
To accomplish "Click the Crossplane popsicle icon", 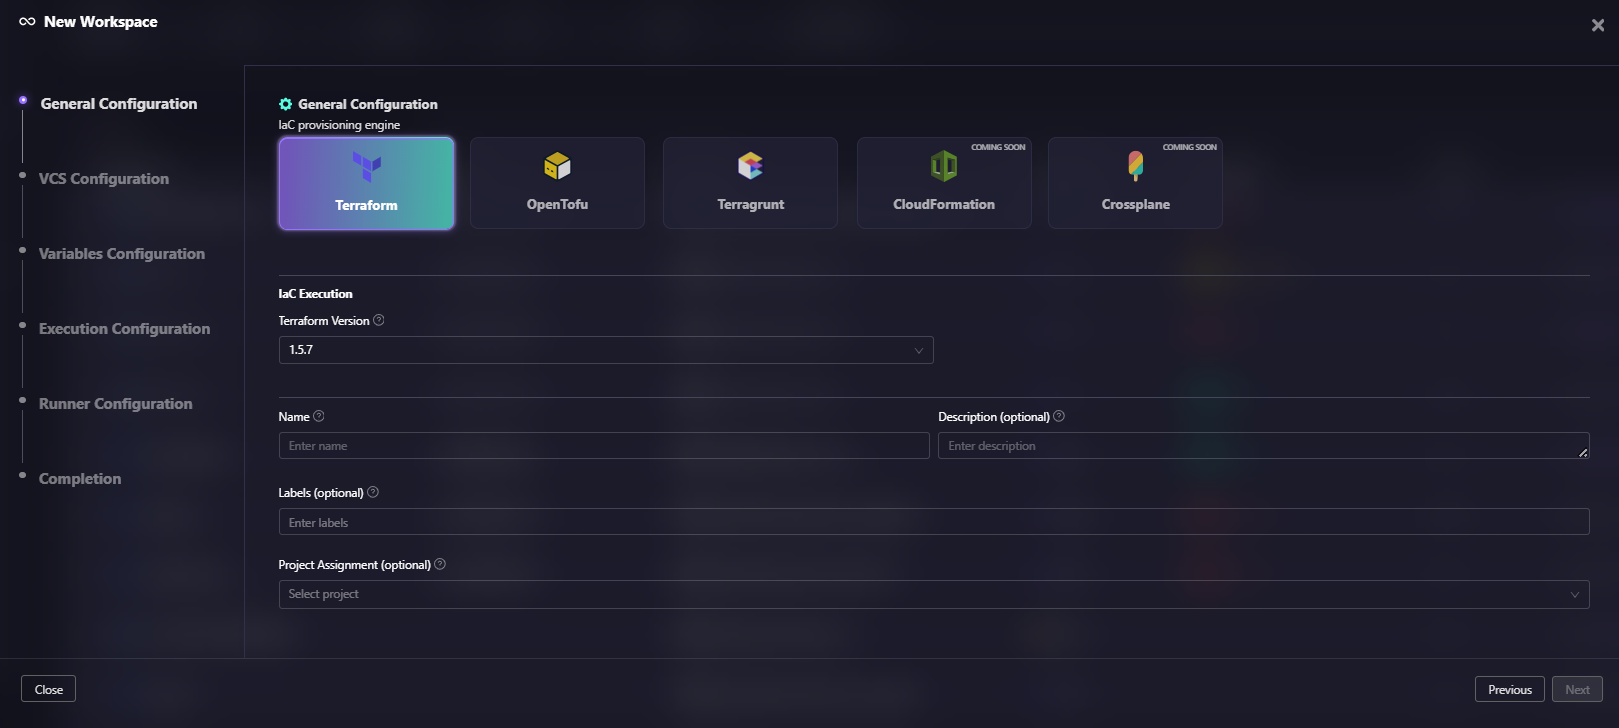I will tap(1135, 166).
